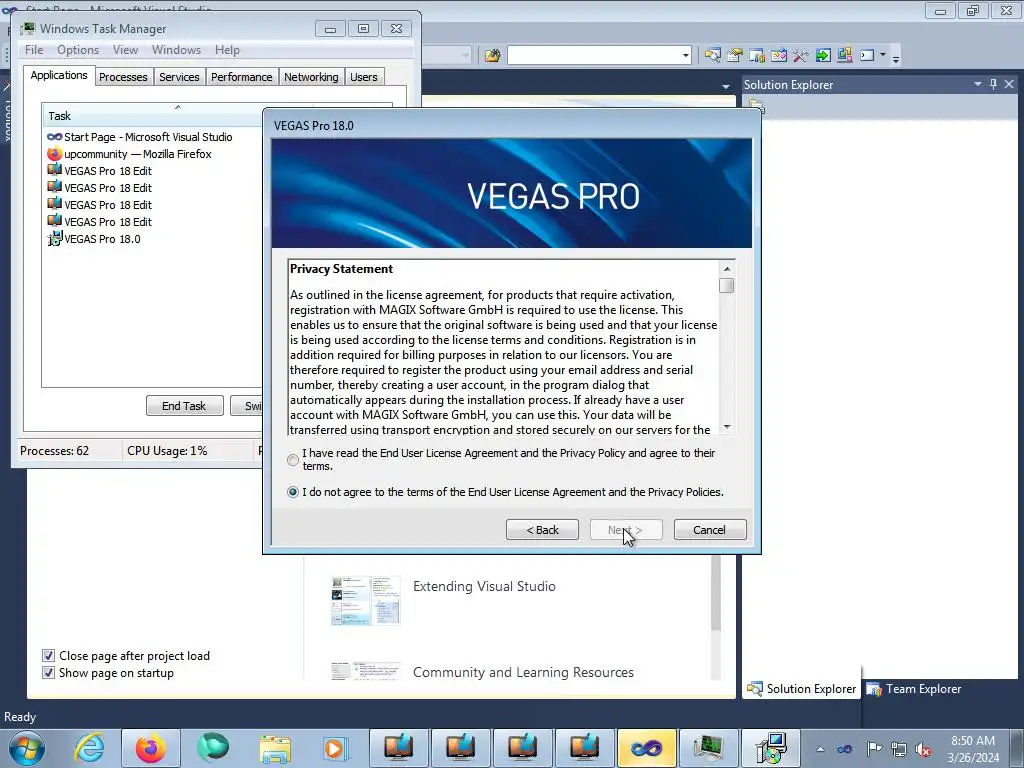Viewport: 1024px width, 768px height.
Task: Open Solution Explorer from the Visual Studio toolbar
Action: [712, 56]
